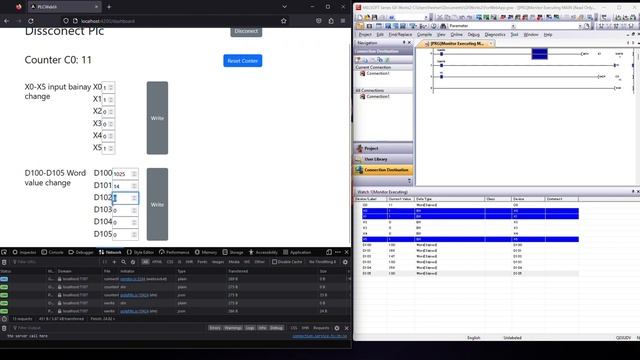Click the X1 number input field
Image resolution: width=640 pixels, height=360 pixels.
(108, 100)
